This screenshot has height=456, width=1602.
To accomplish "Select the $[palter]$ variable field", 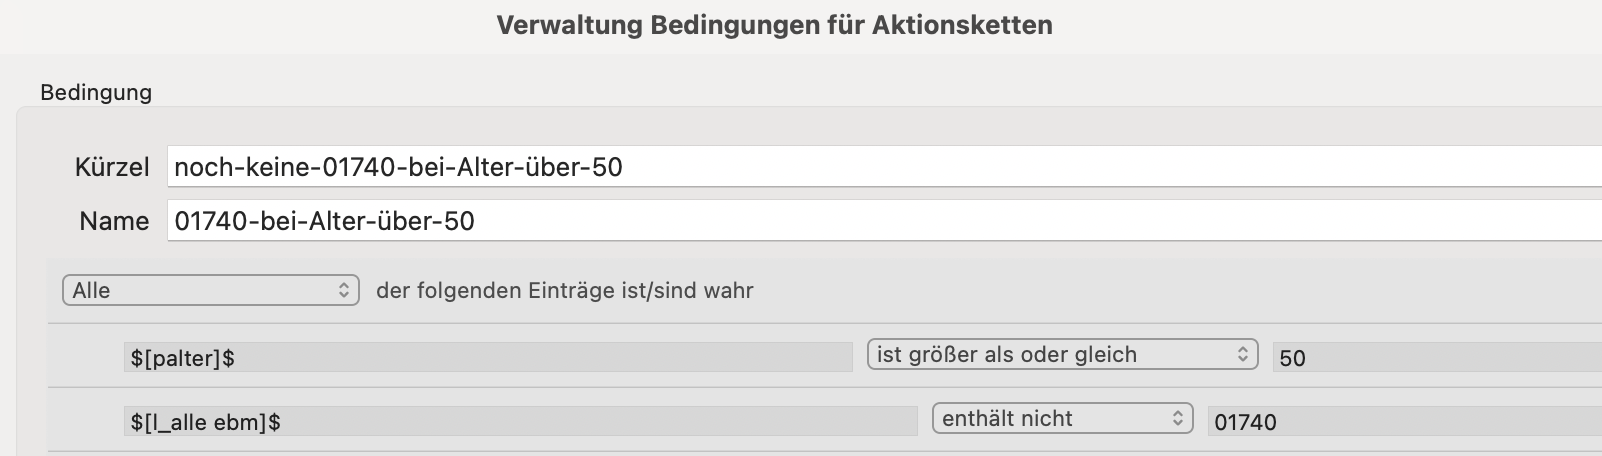I will click(488, 357).
